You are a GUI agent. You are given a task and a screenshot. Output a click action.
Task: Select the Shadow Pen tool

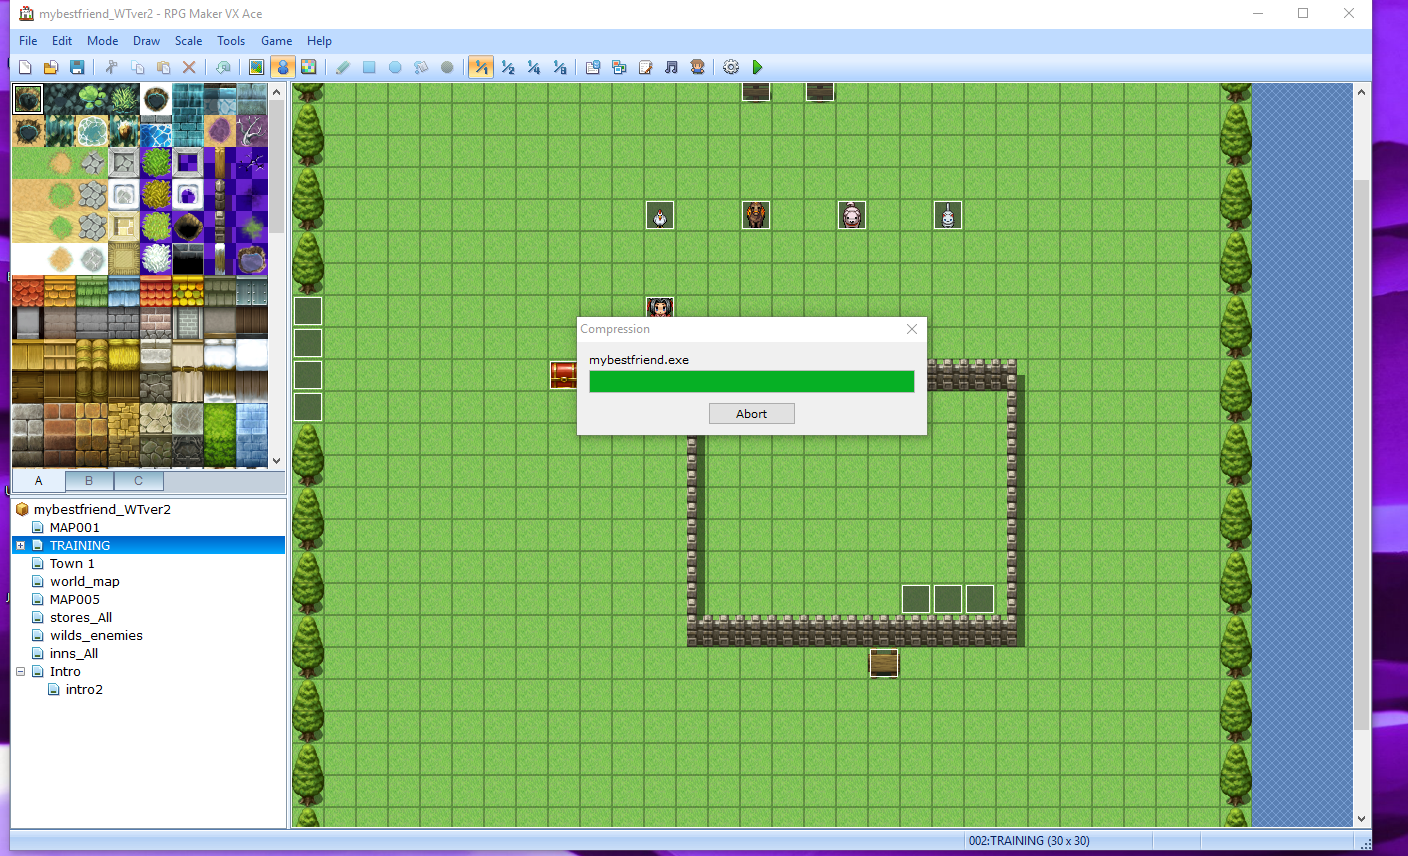[x=447, y=67]
